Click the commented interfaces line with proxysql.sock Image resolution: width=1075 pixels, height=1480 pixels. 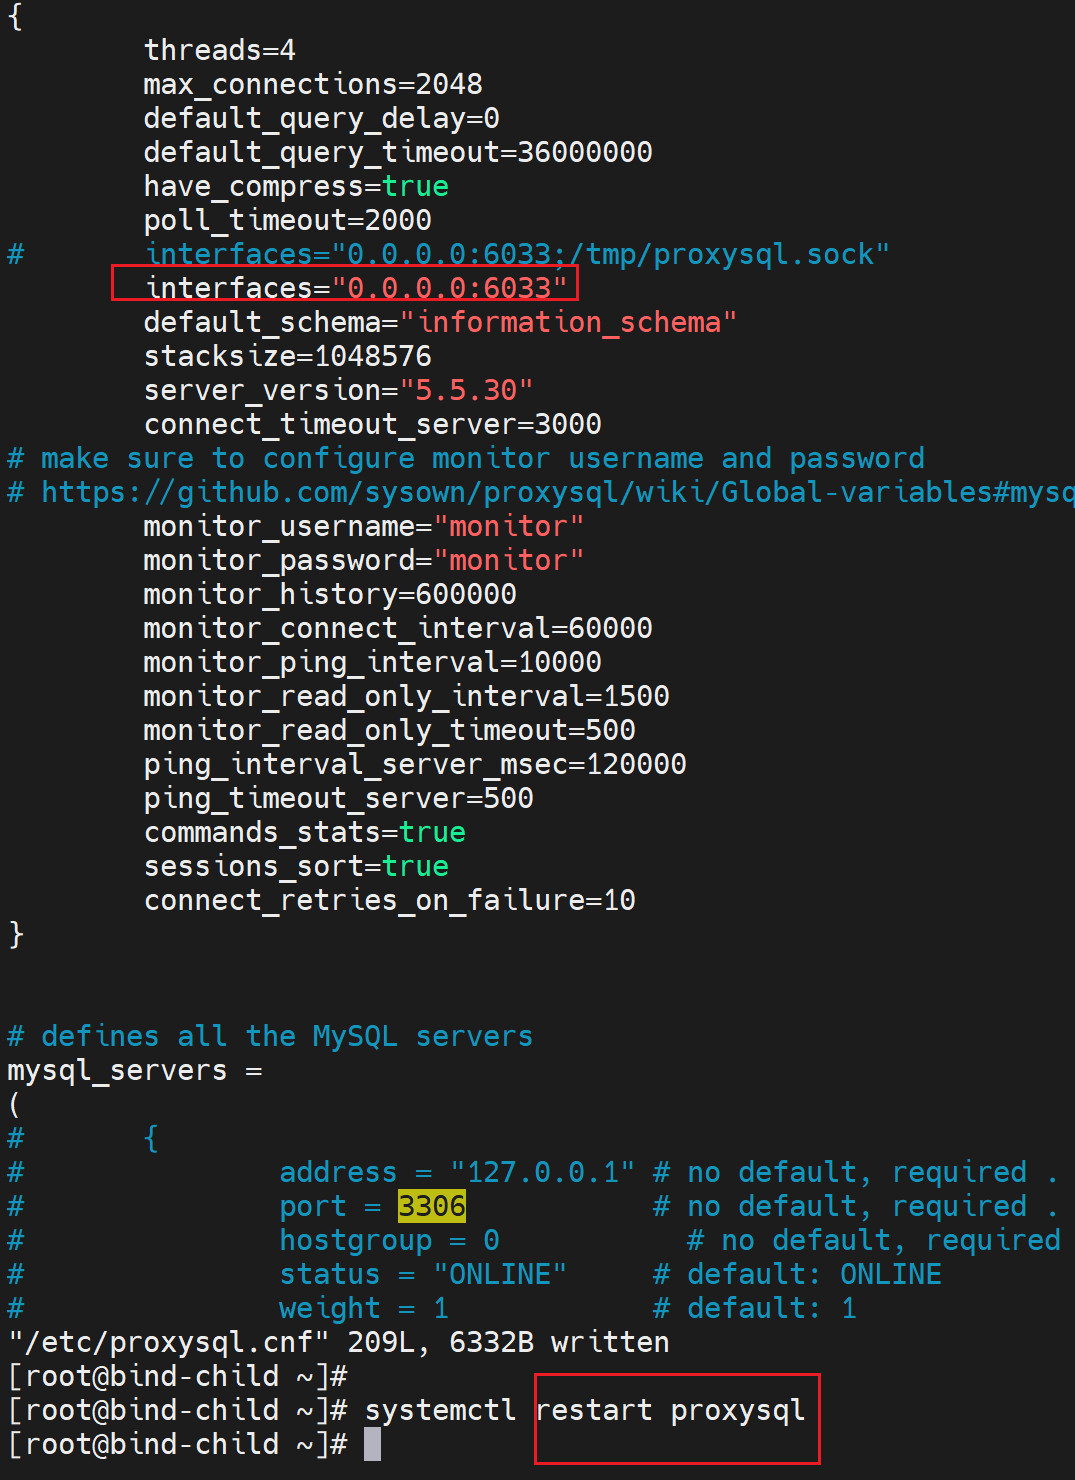pyautogui.click(x=516, y=254)
